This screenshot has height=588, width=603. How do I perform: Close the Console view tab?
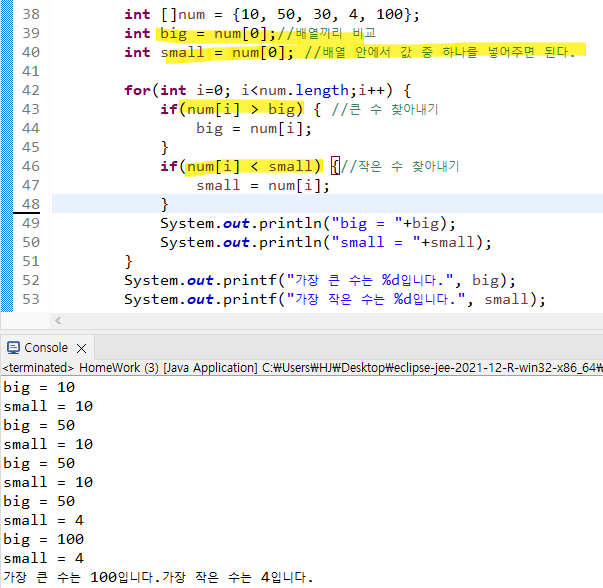pos(81,348)
